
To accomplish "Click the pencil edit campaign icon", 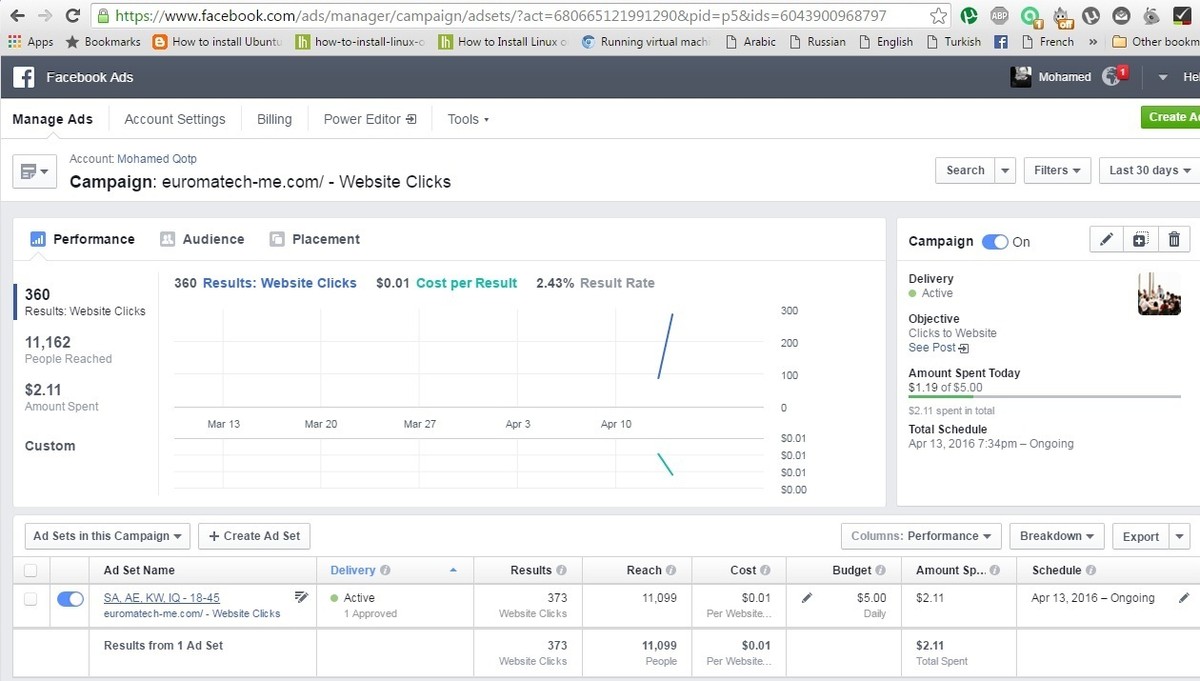I will click(x=1106, y=240).
